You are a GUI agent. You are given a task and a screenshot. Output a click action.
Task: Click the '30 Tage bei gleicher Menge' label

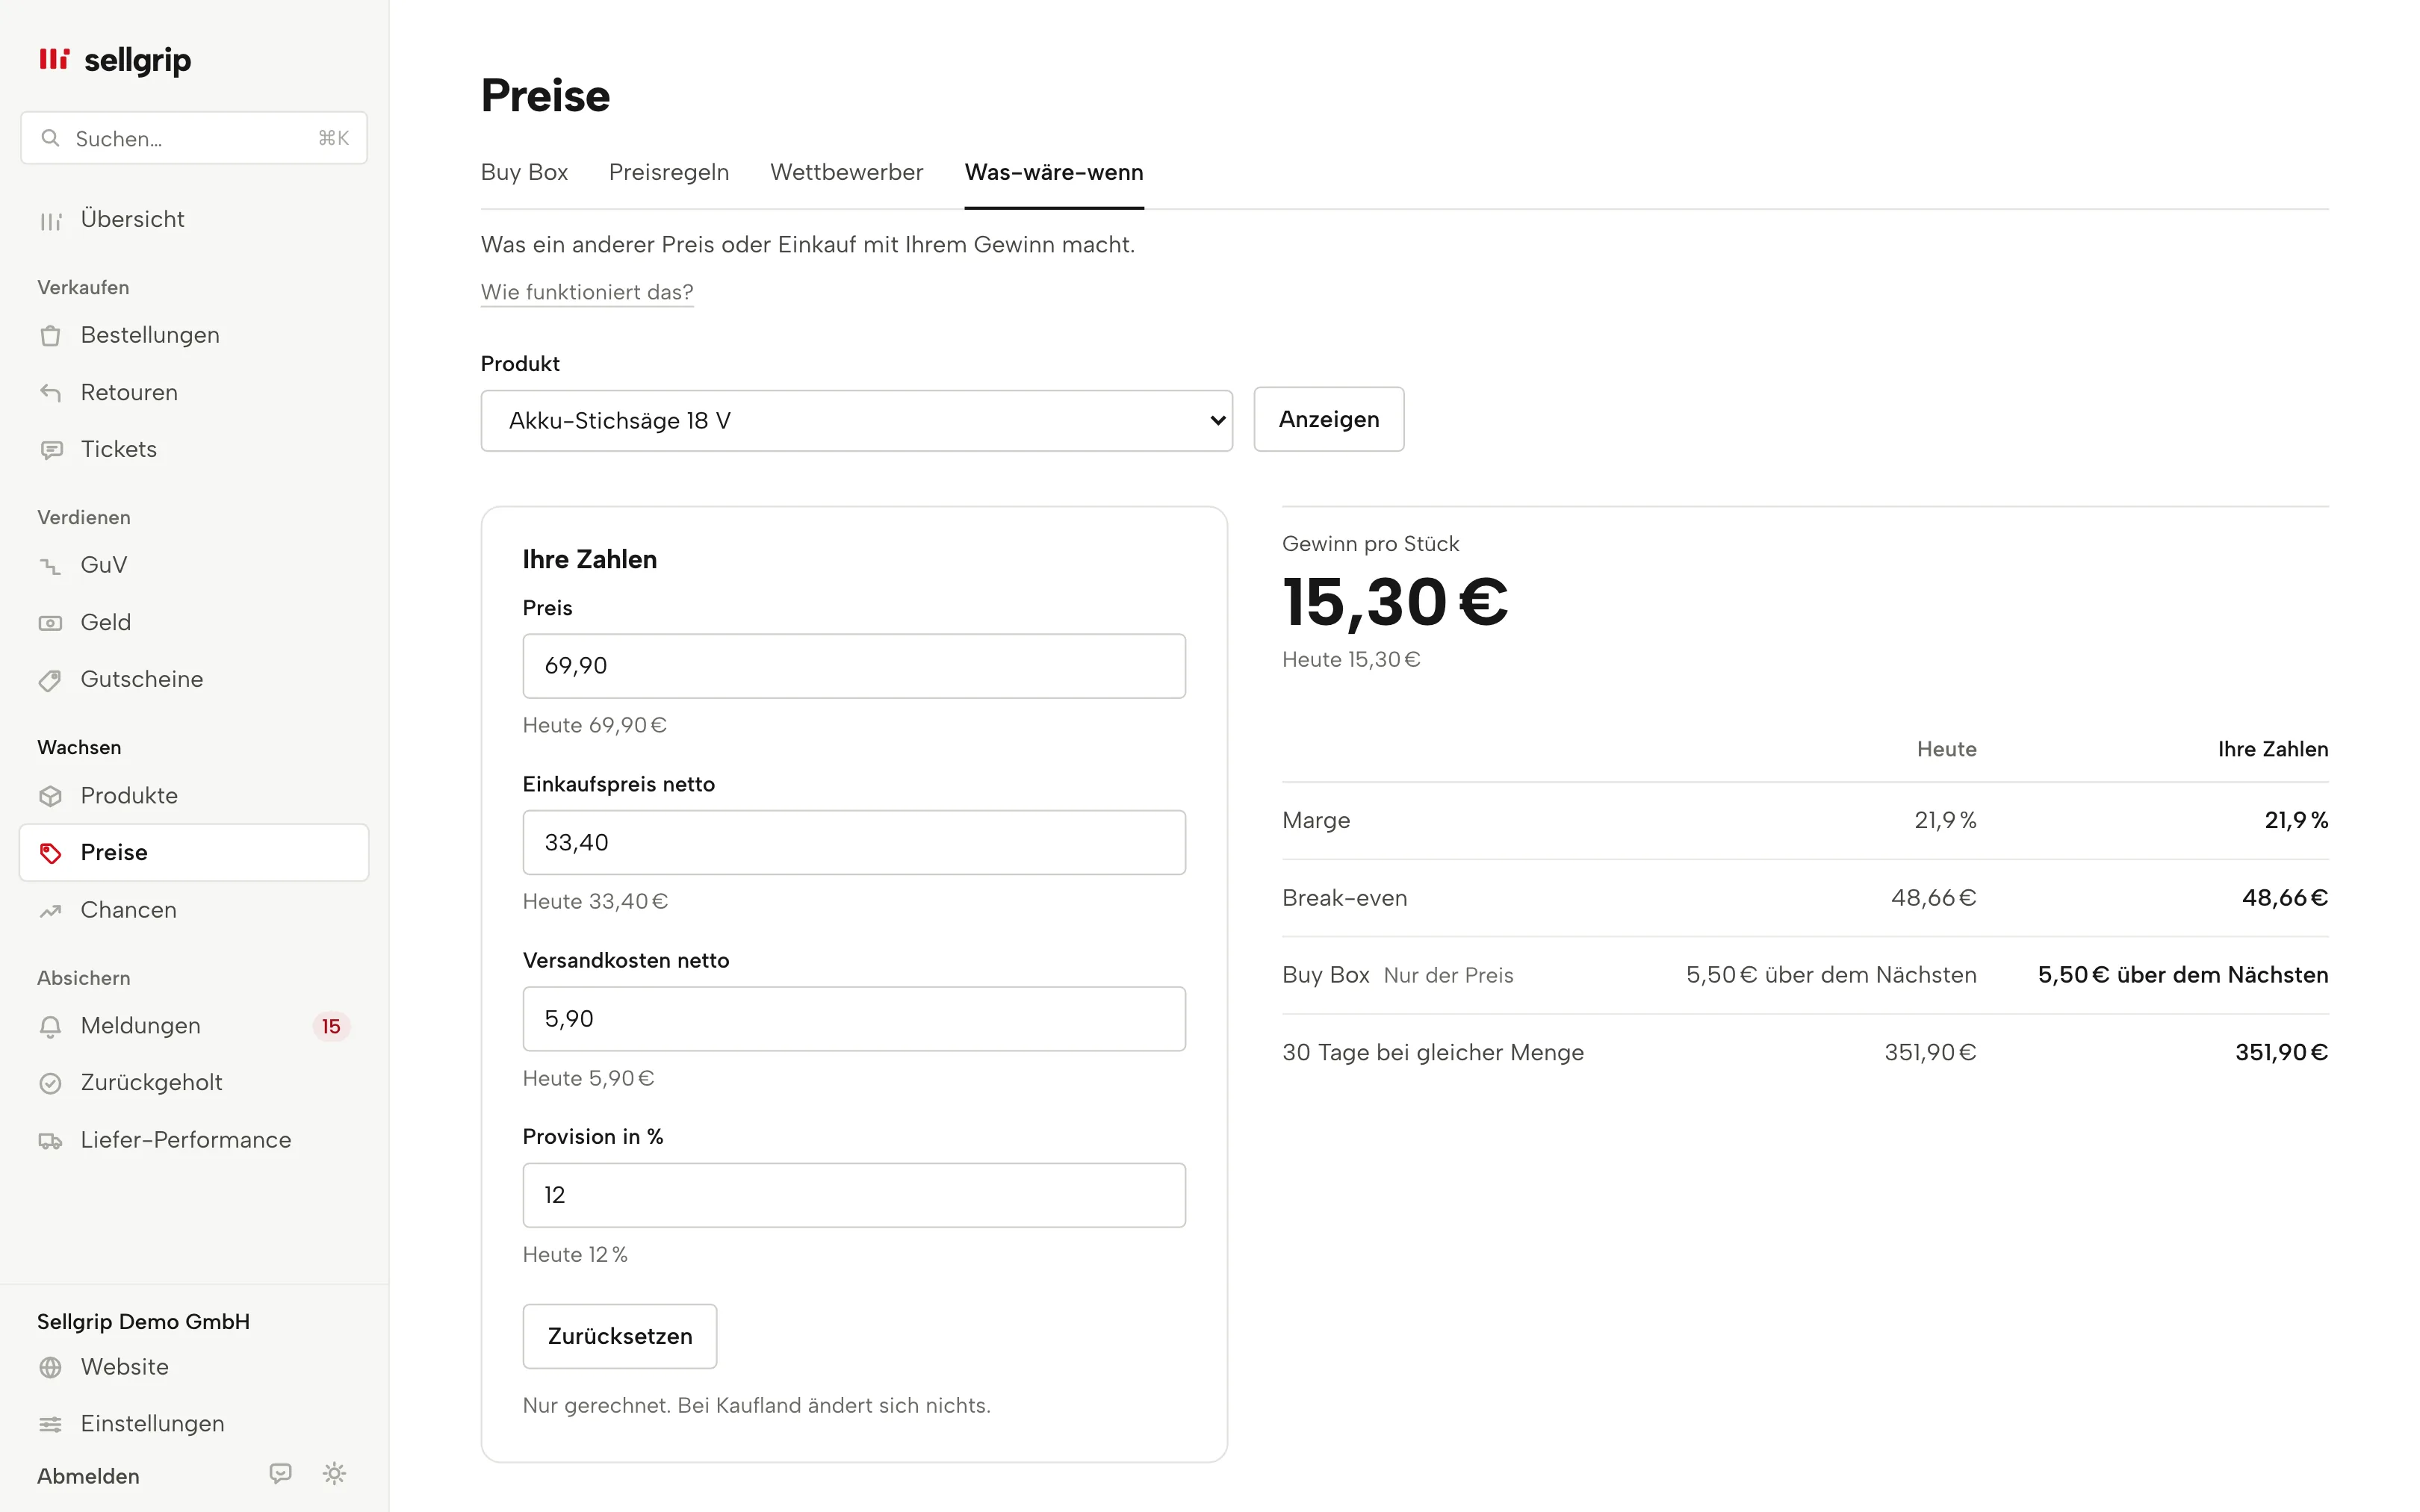click(x=1433, y=1053)
